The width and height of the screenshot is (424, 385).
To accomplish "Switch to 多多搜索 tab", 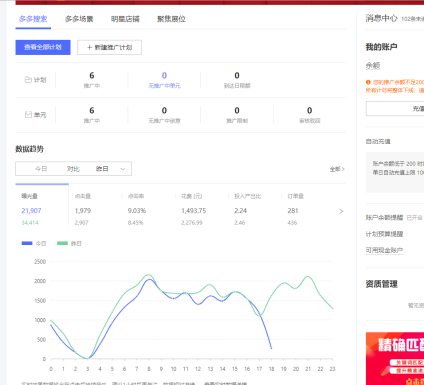I will (x=33, y=19).
